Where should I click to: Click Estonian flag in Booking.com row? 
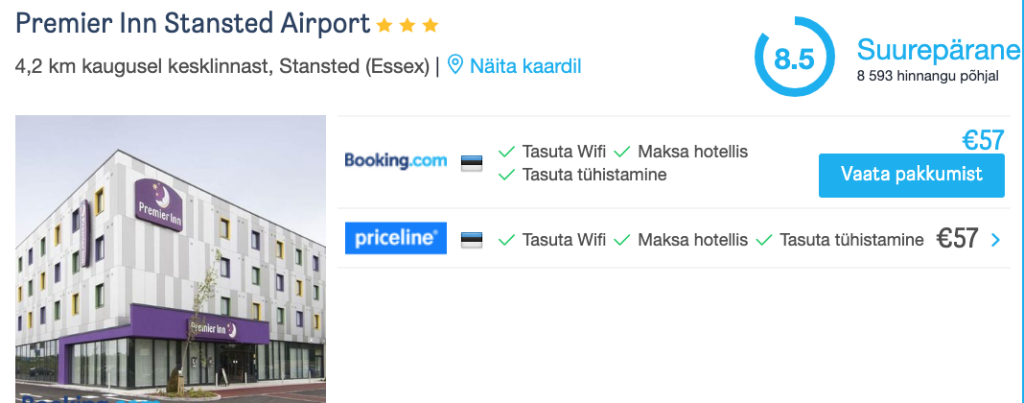[x=472, y=161]
